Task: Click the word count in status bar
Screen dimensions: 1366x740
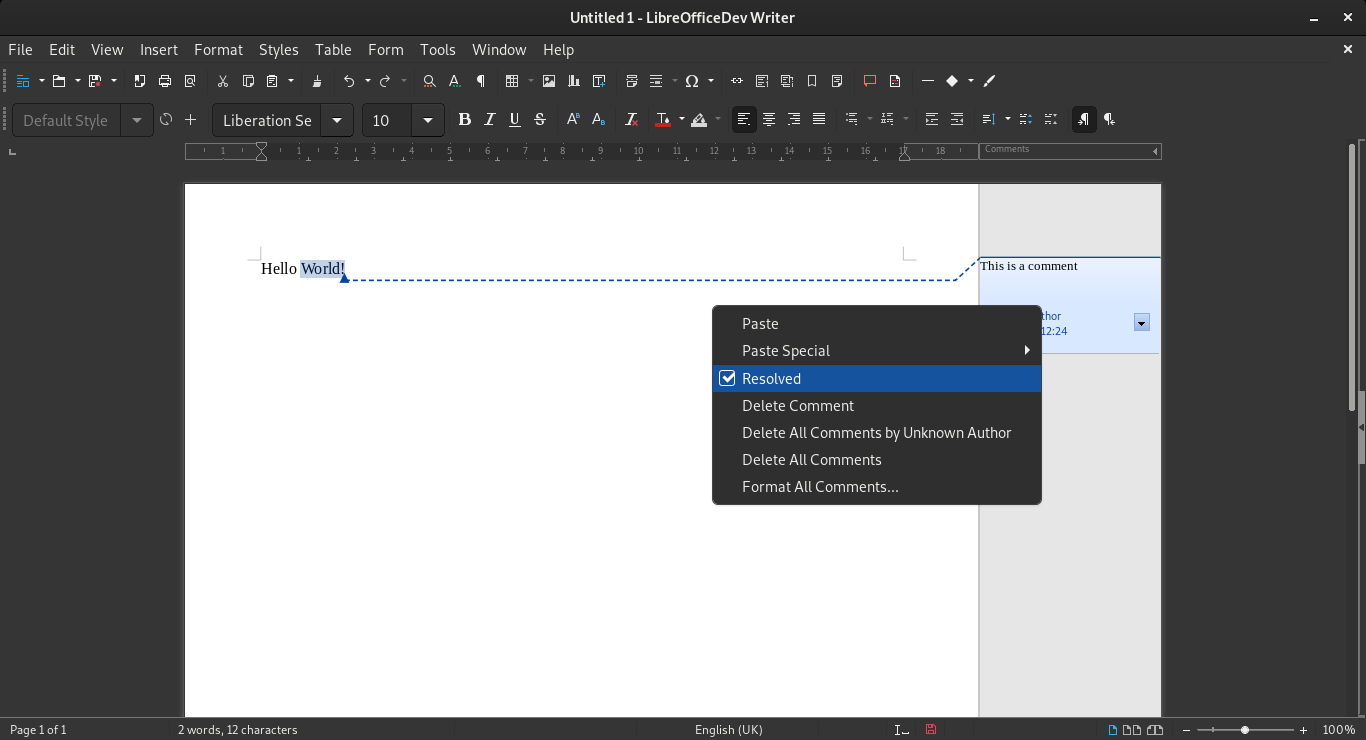Action: (x=238, y=730)
